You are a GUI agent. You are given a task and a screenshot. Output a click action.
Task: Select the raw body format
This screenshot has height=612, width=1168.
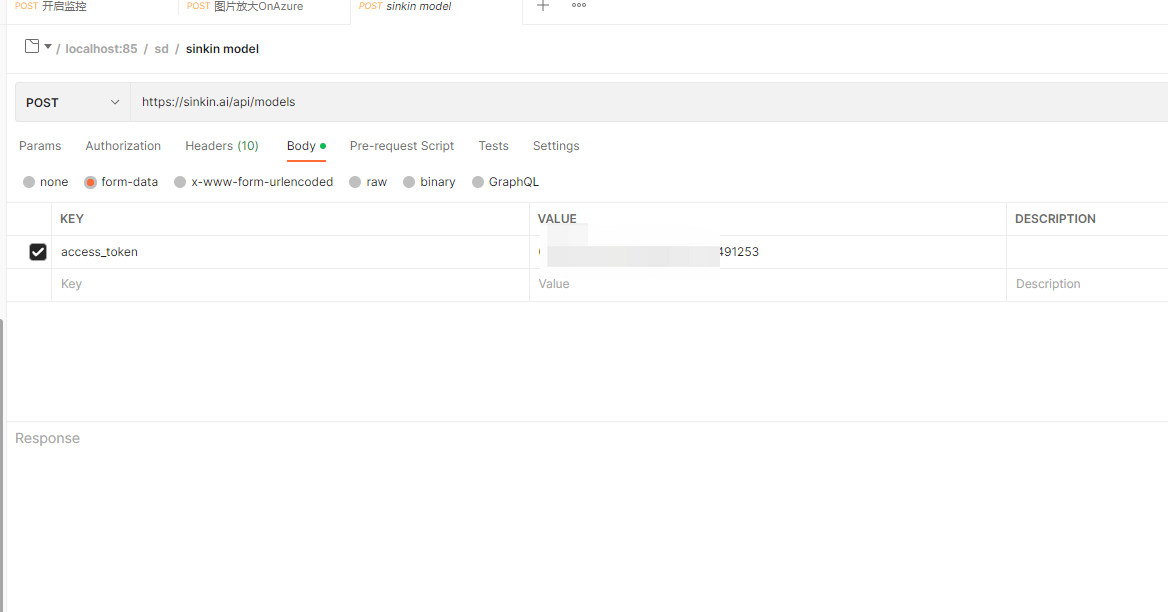tap(368, 181)
